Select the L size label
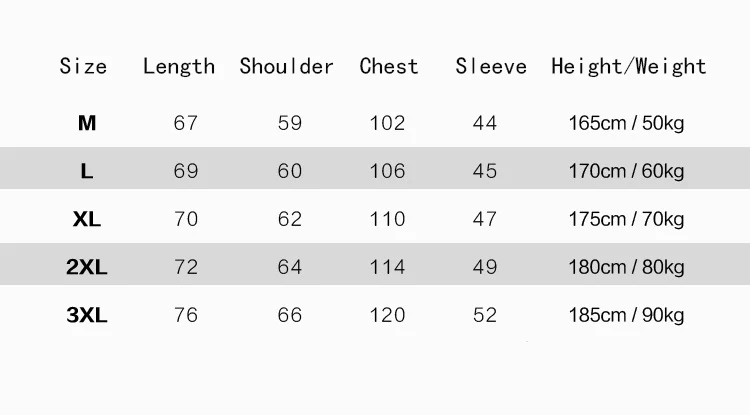 point(87,171)
